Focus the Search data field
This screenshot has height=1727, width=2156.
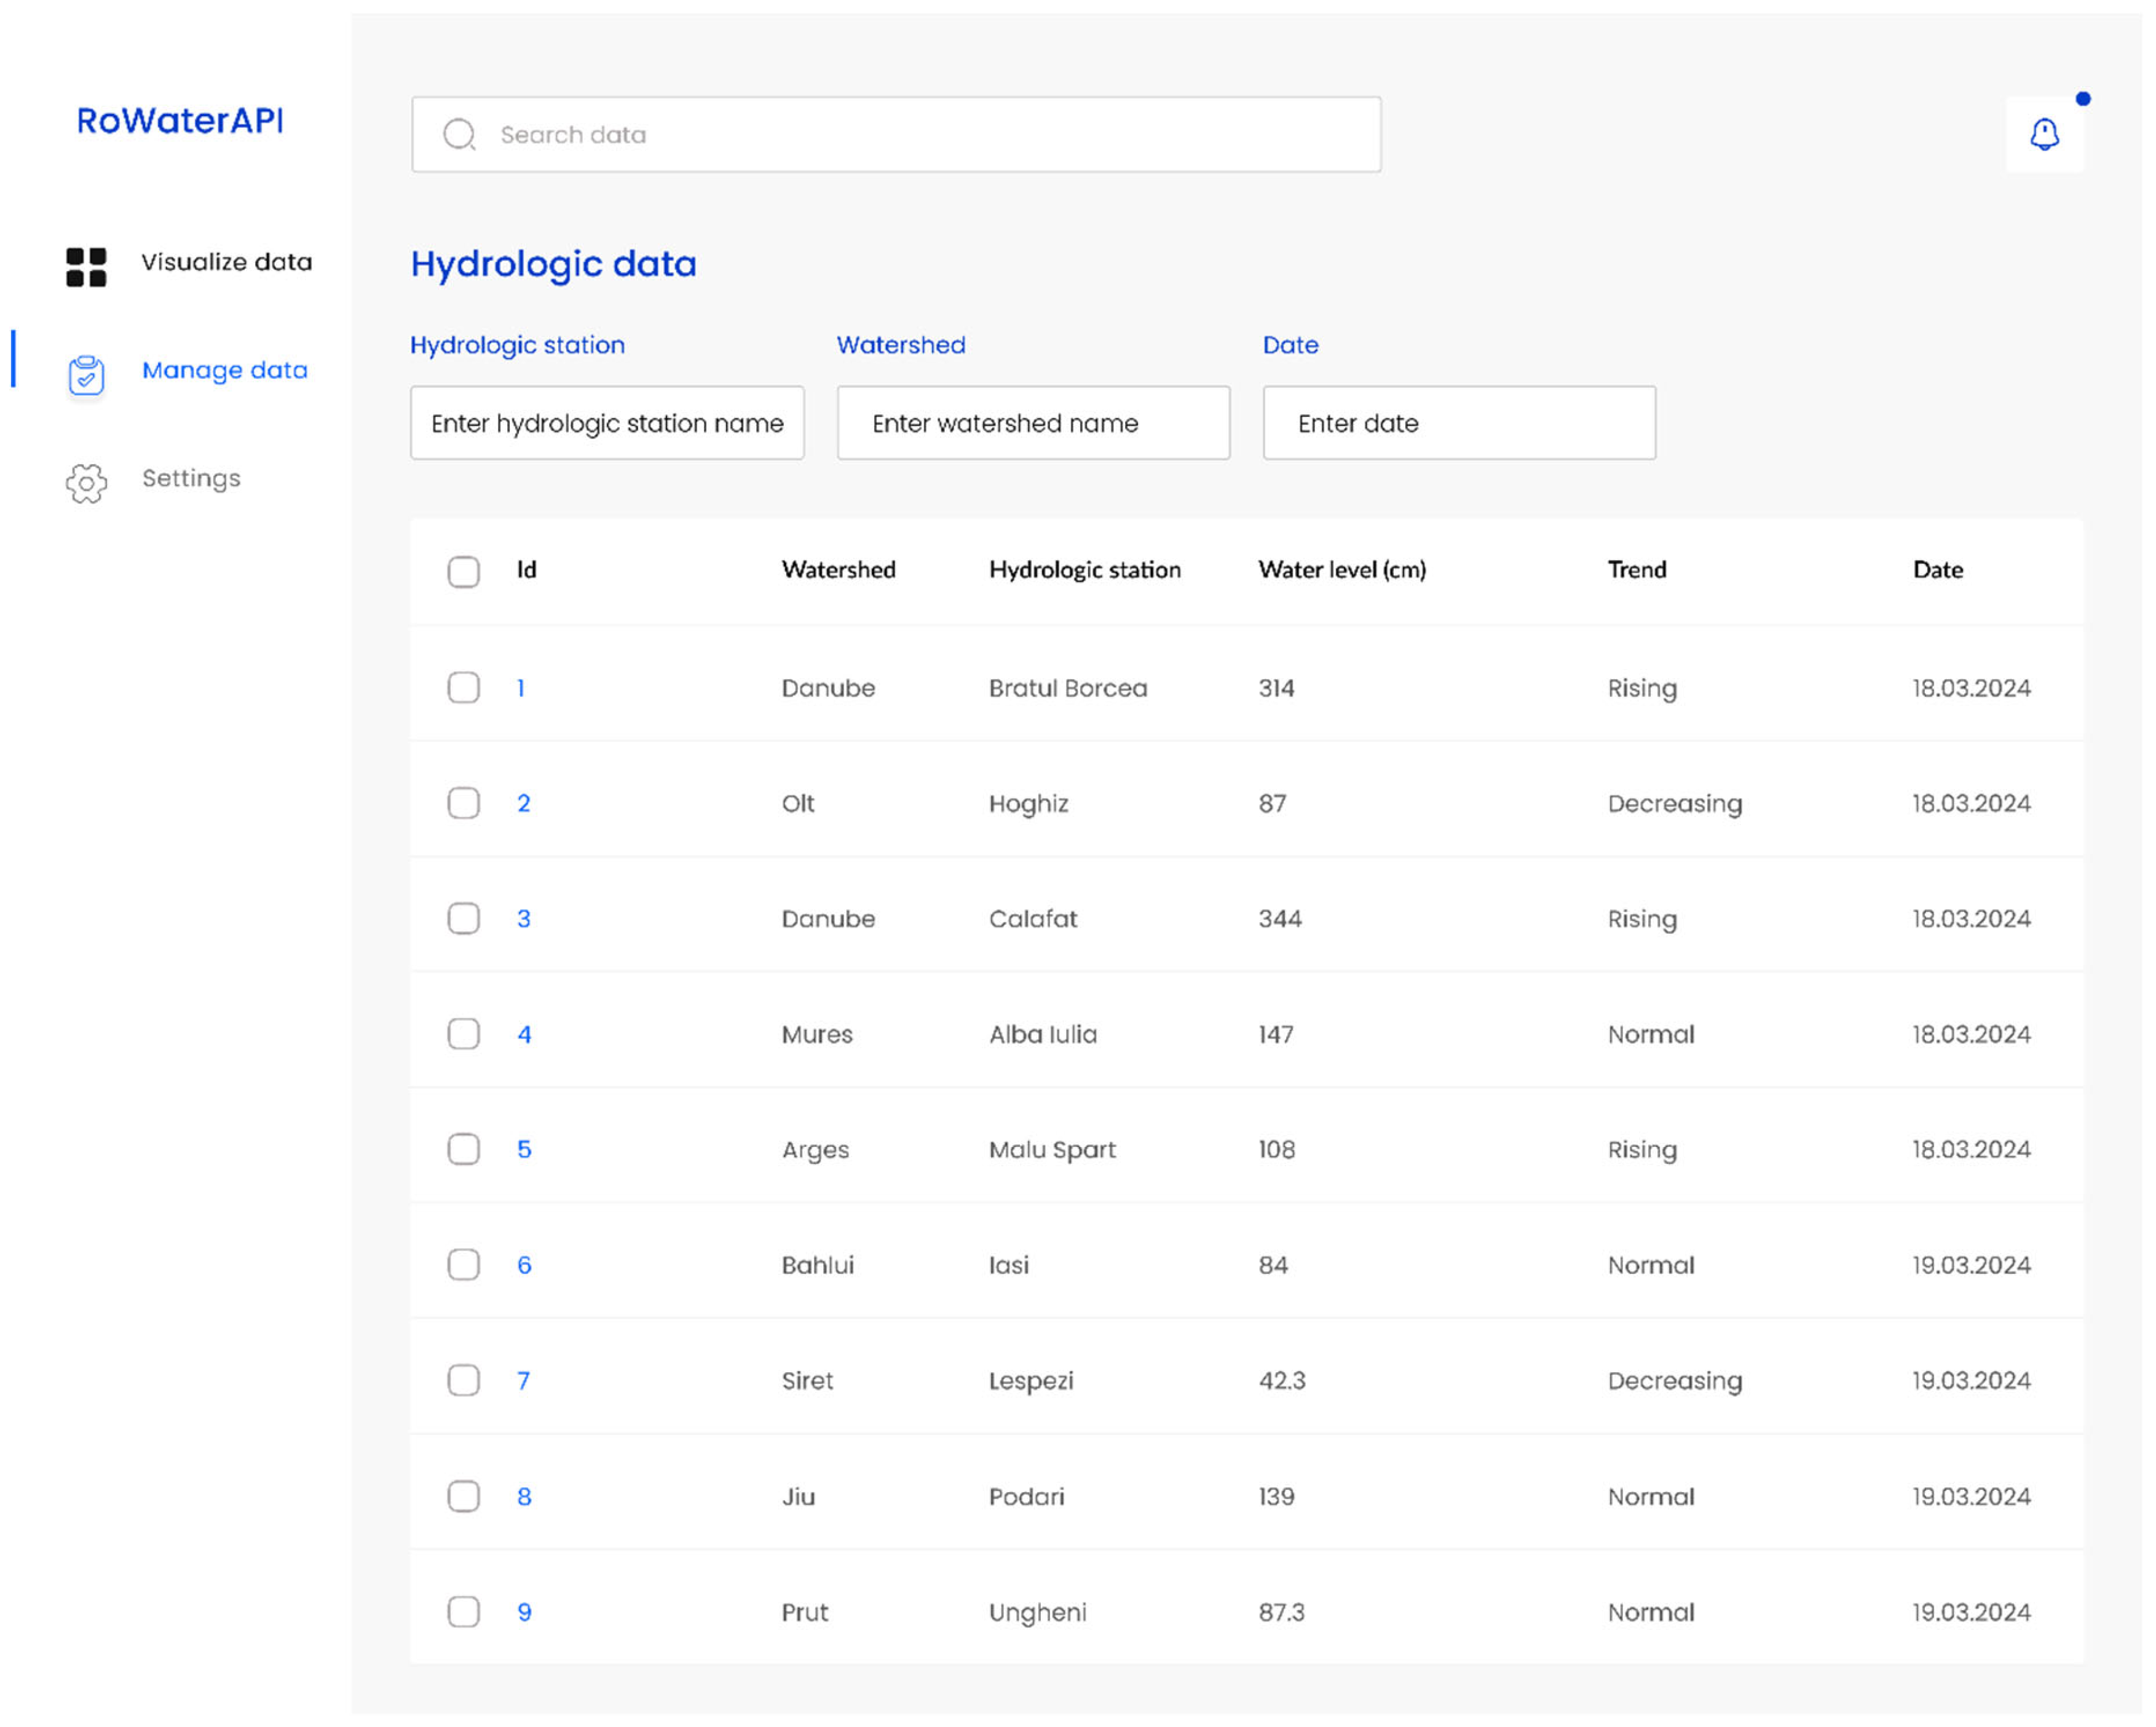point(896,134)
